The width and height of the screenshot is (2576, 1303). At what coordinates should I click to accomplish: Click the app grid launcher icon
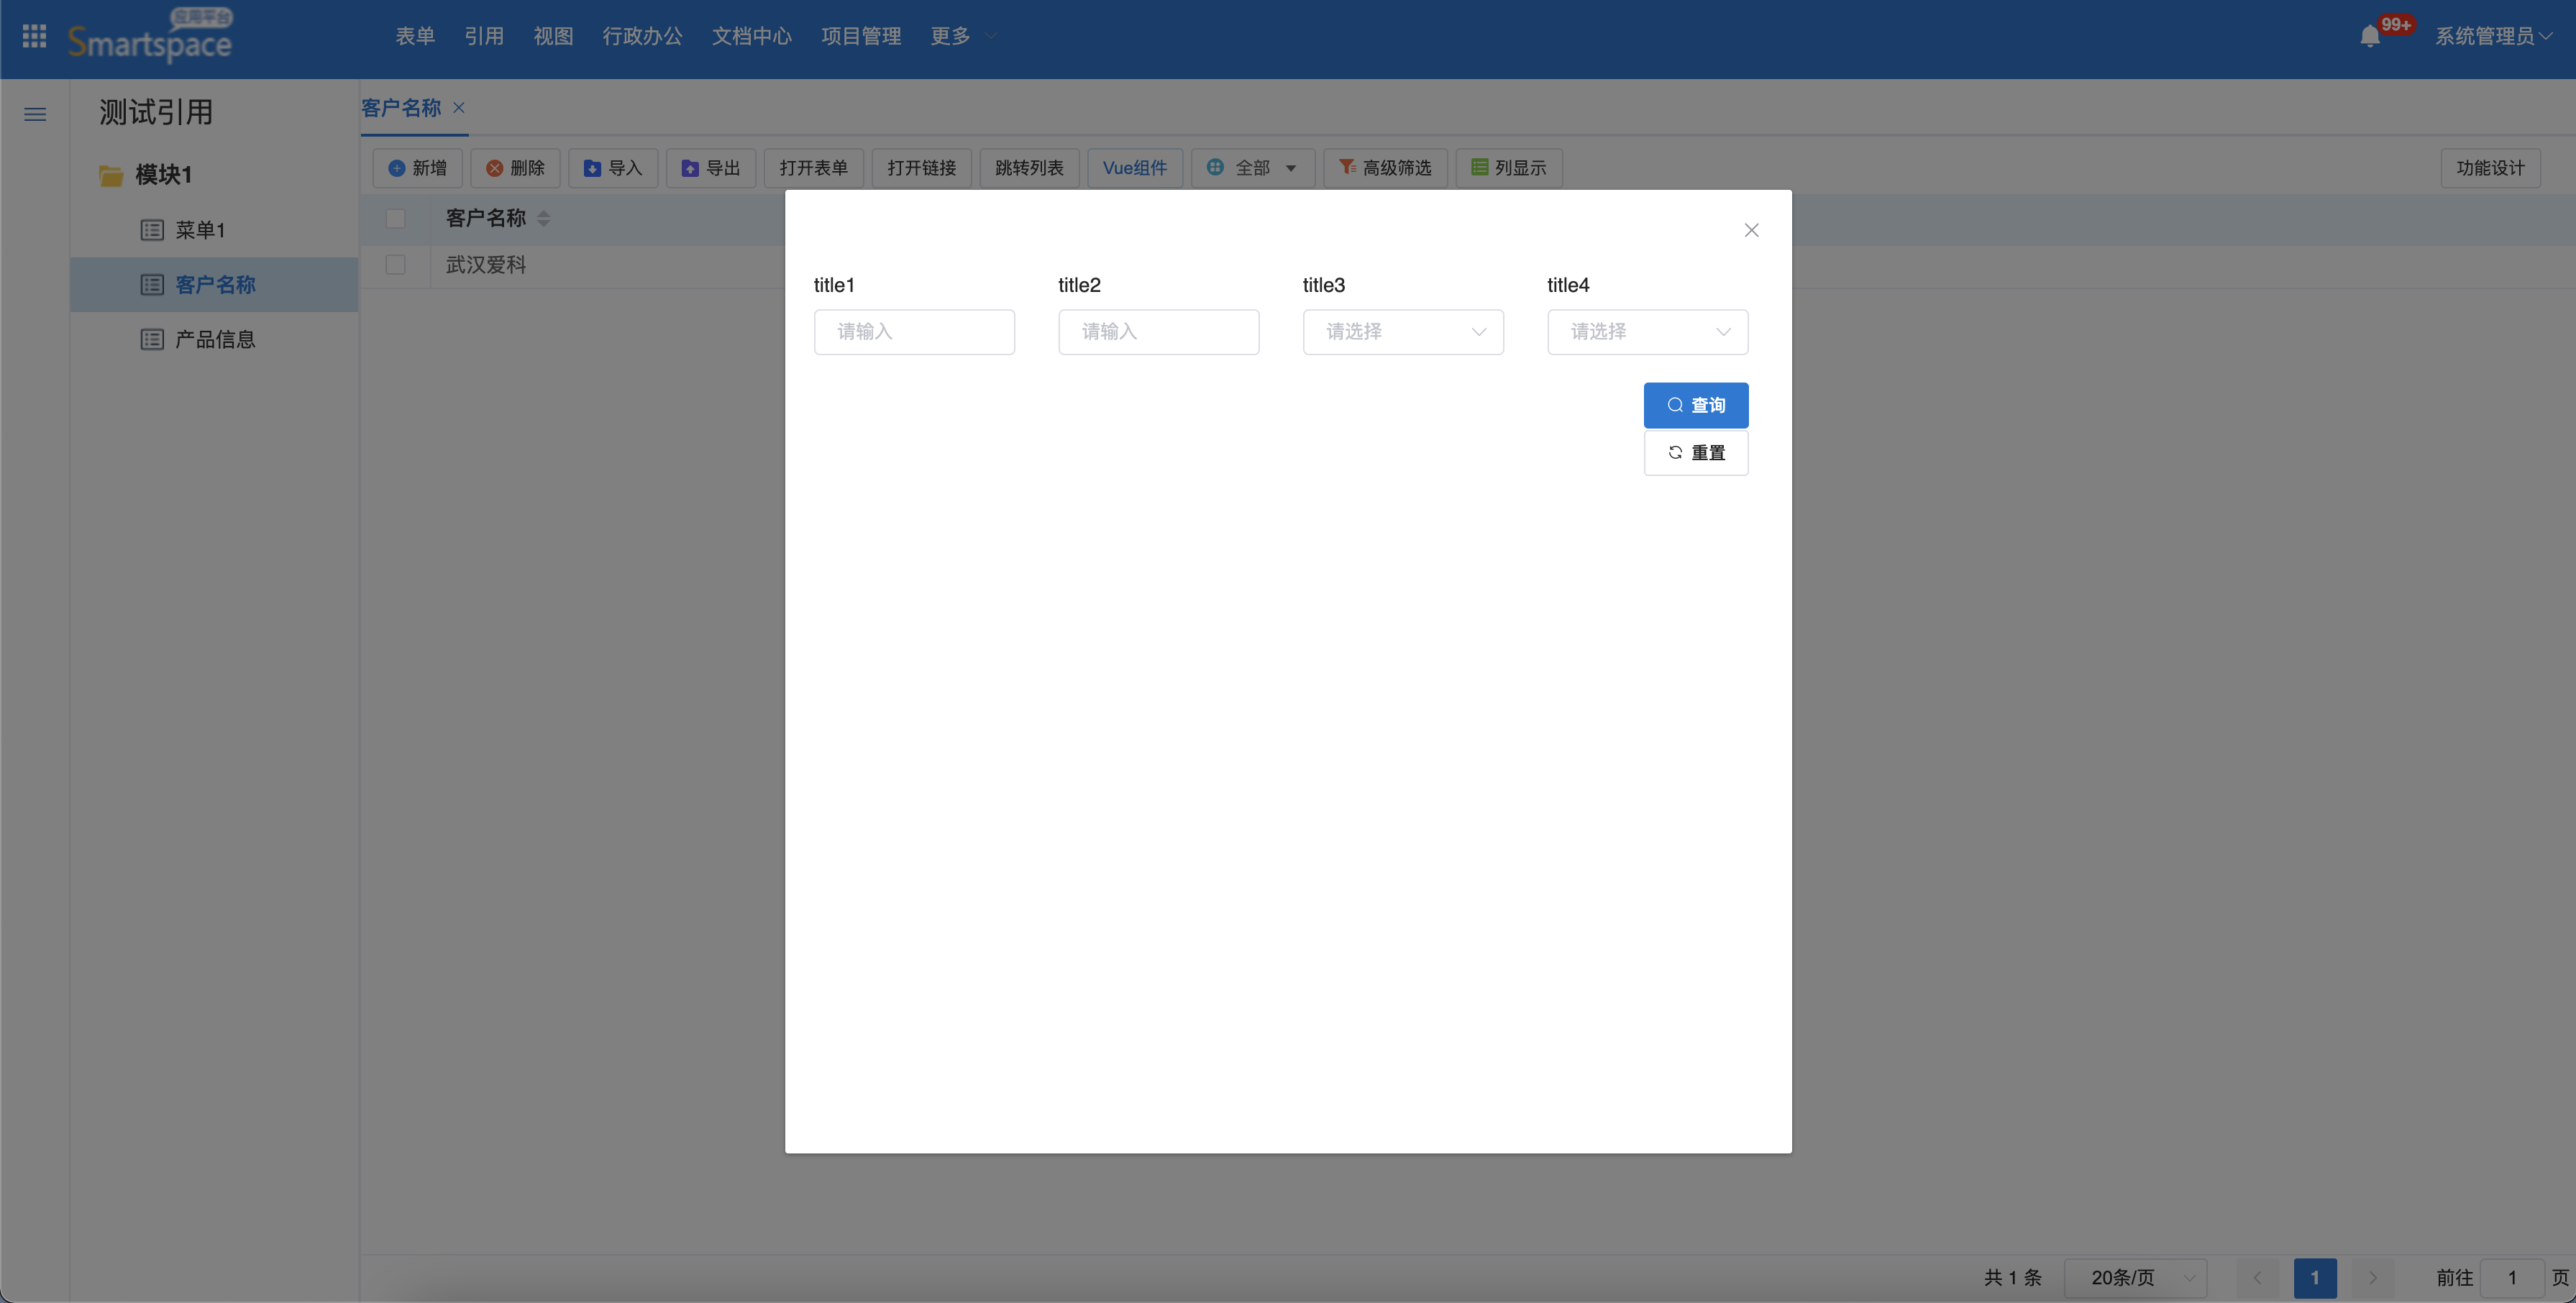(34, 36)
